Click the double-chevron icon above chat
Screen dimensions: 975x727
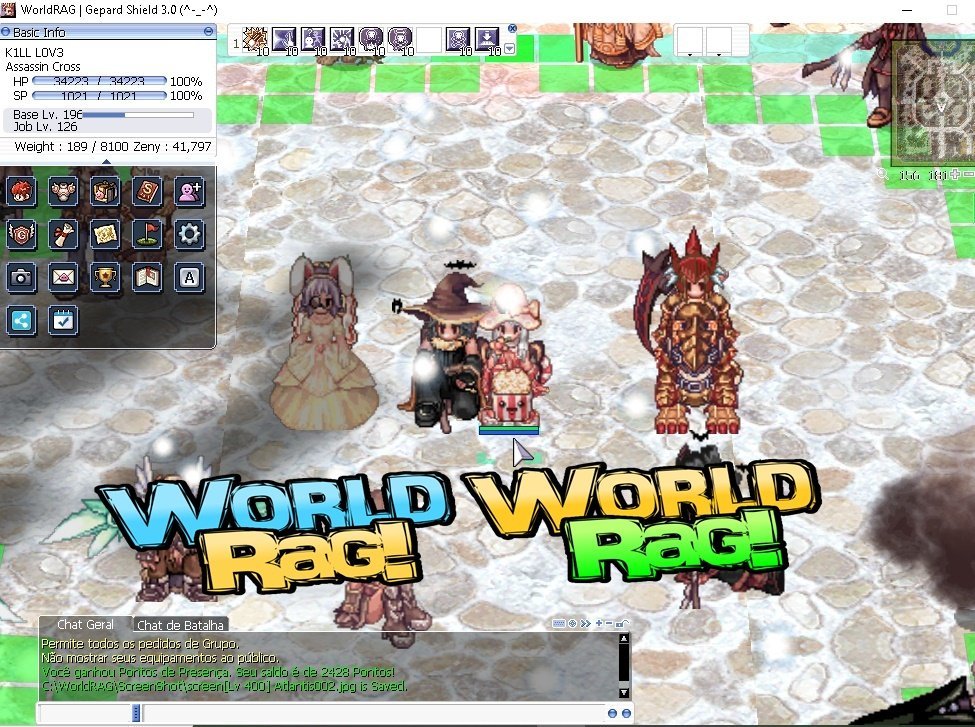pyautogui.click(x=585, y=623)
